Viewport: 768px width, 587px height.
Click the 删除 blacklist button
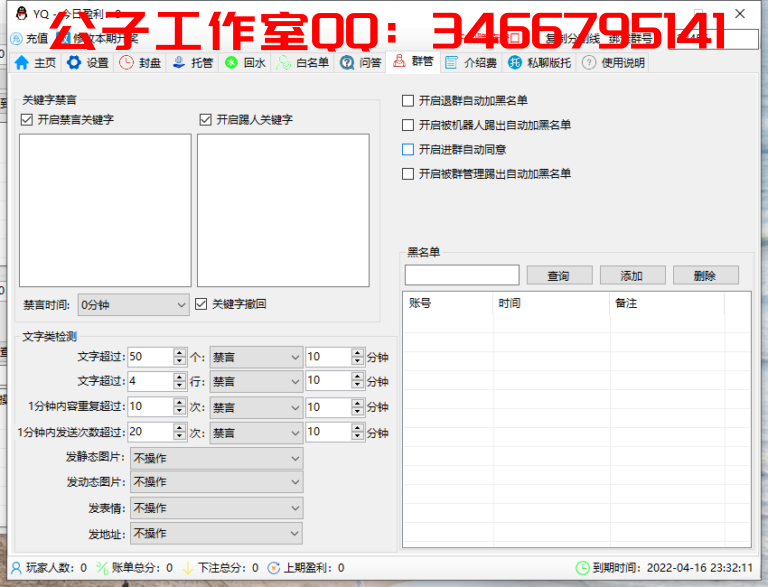pos(706,275)
